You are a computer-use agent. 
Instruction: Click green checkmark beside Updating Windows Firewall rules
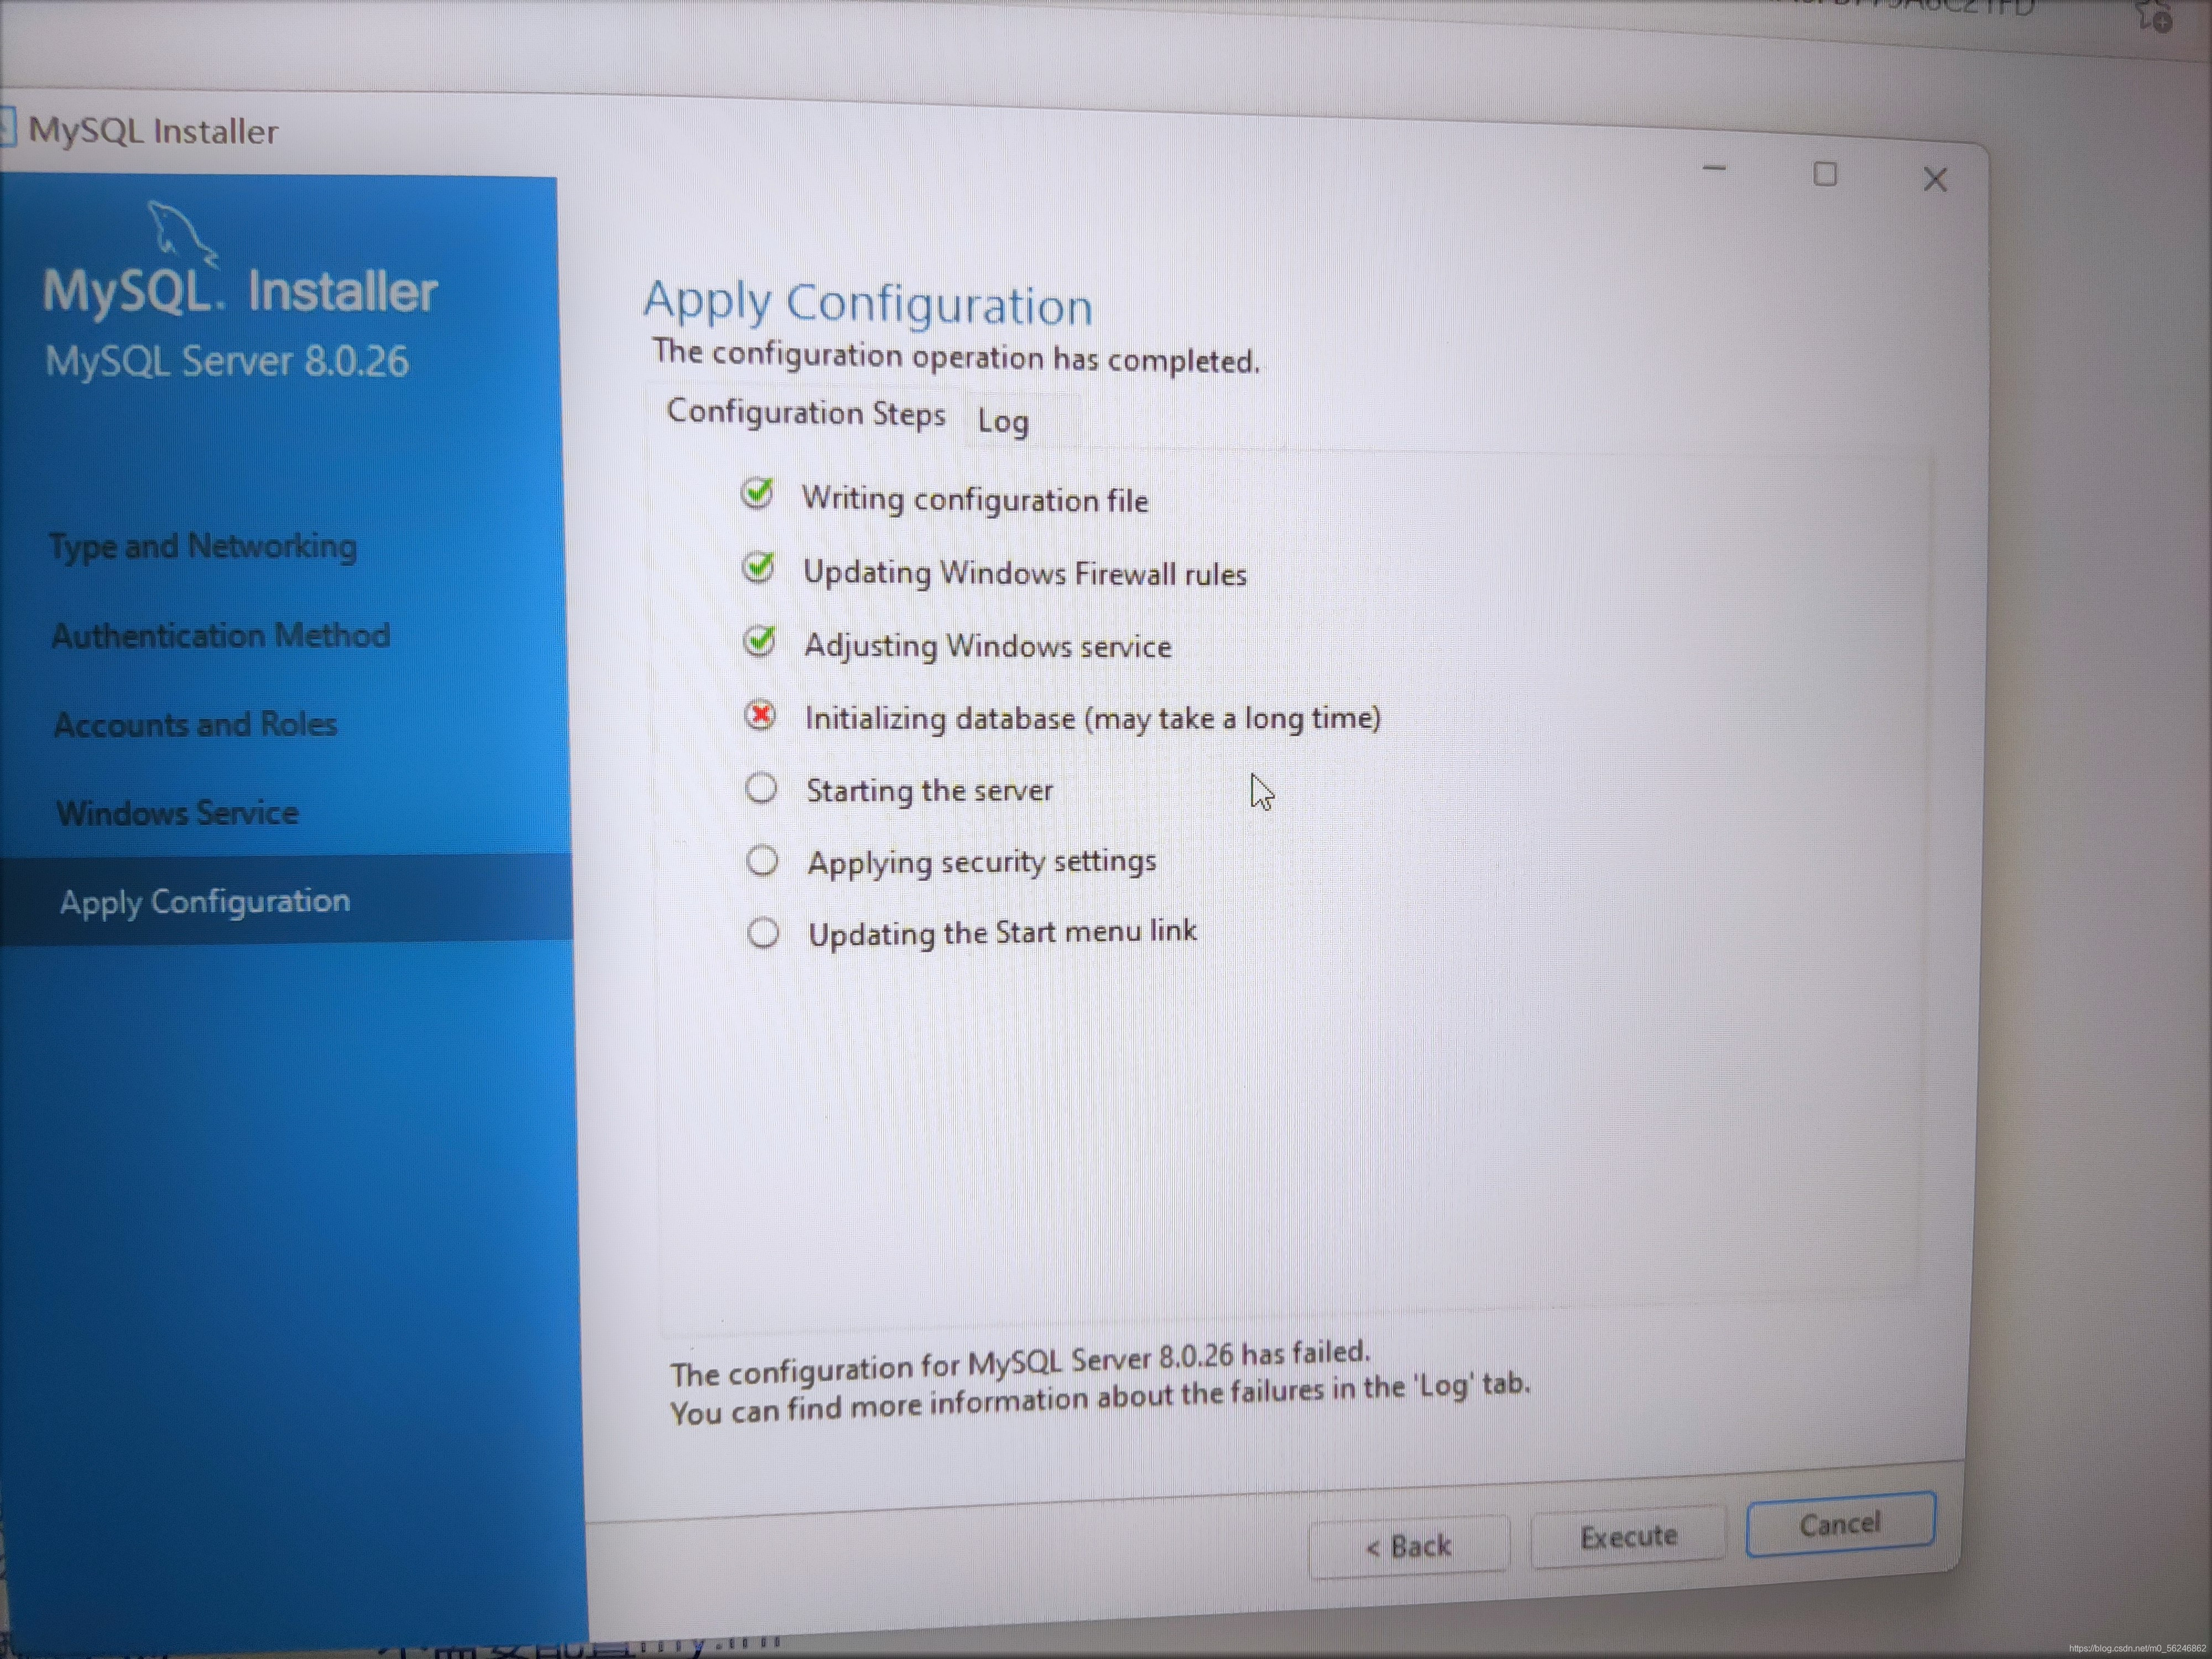759,567
